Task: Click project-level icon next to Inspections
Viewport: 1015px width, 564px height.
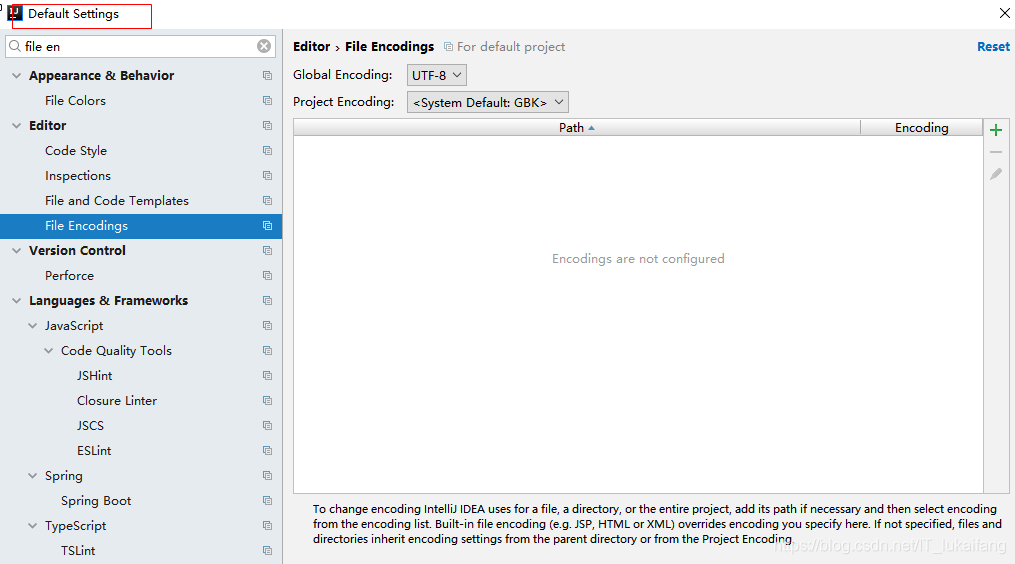Action: [x=267, y=175]
